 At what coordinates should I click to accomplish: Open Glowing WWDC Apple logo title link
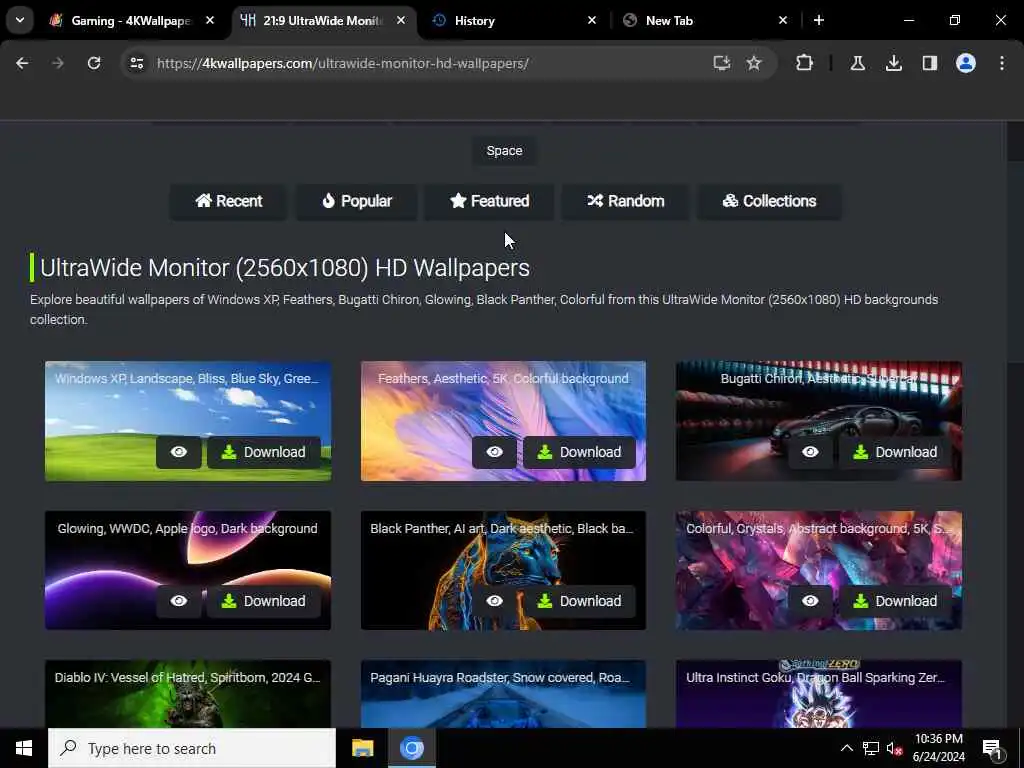(x=187, y=528)
